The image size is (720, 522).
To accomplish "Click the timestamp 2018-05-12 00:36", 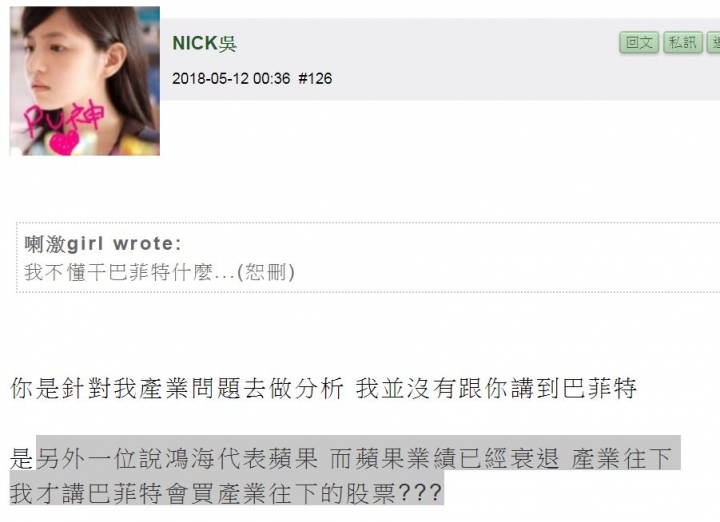I will click(x=231, y=79).
